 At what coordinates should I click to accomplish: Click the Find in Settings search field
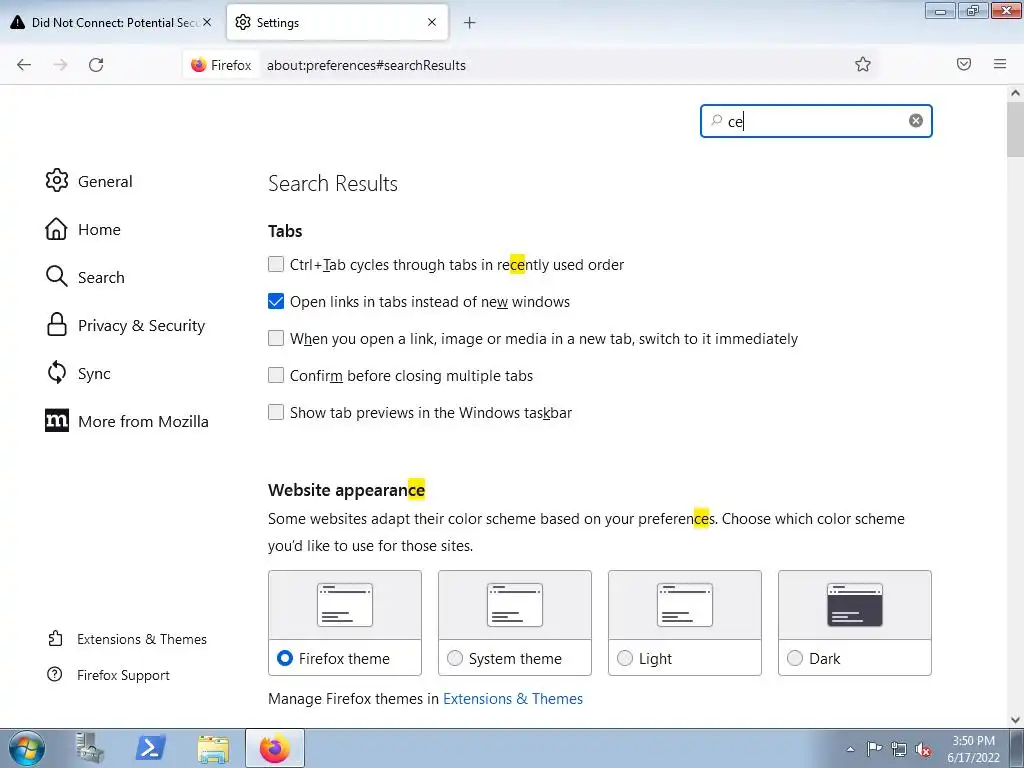point(816,121)
